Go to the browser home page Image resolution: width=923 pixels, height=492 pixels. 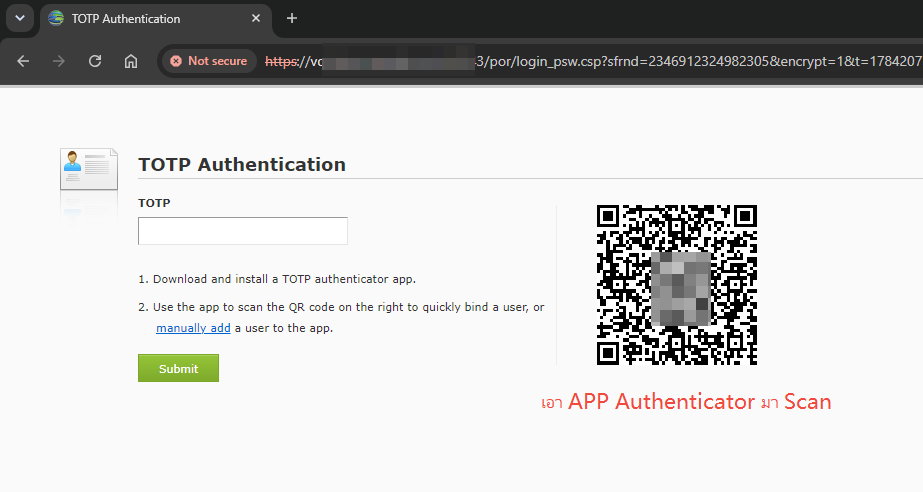(131, 61)
